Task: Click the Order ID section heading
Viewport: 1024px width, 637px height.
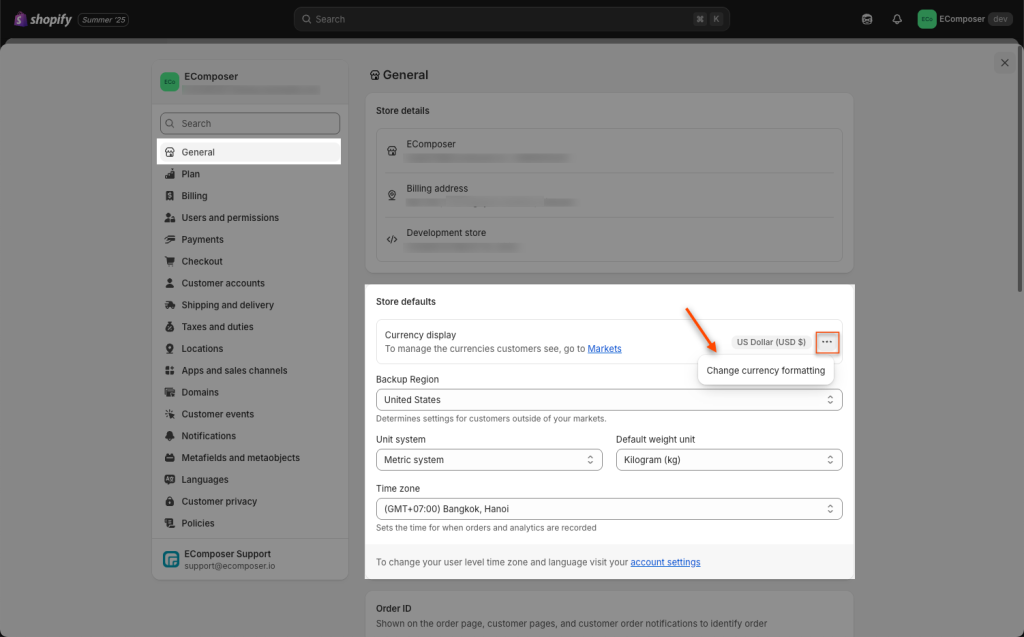Action: pyautogui.click(x=393, y=608)
